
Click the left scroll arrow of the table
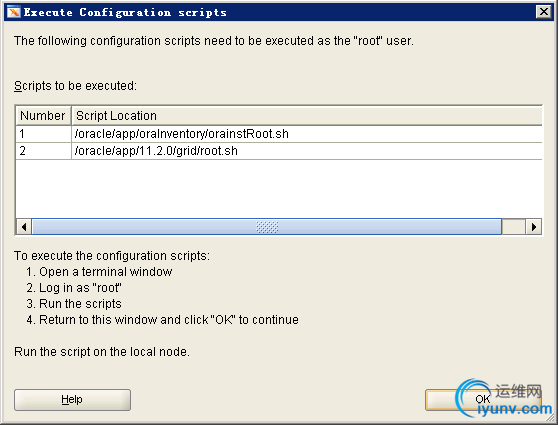24,227
